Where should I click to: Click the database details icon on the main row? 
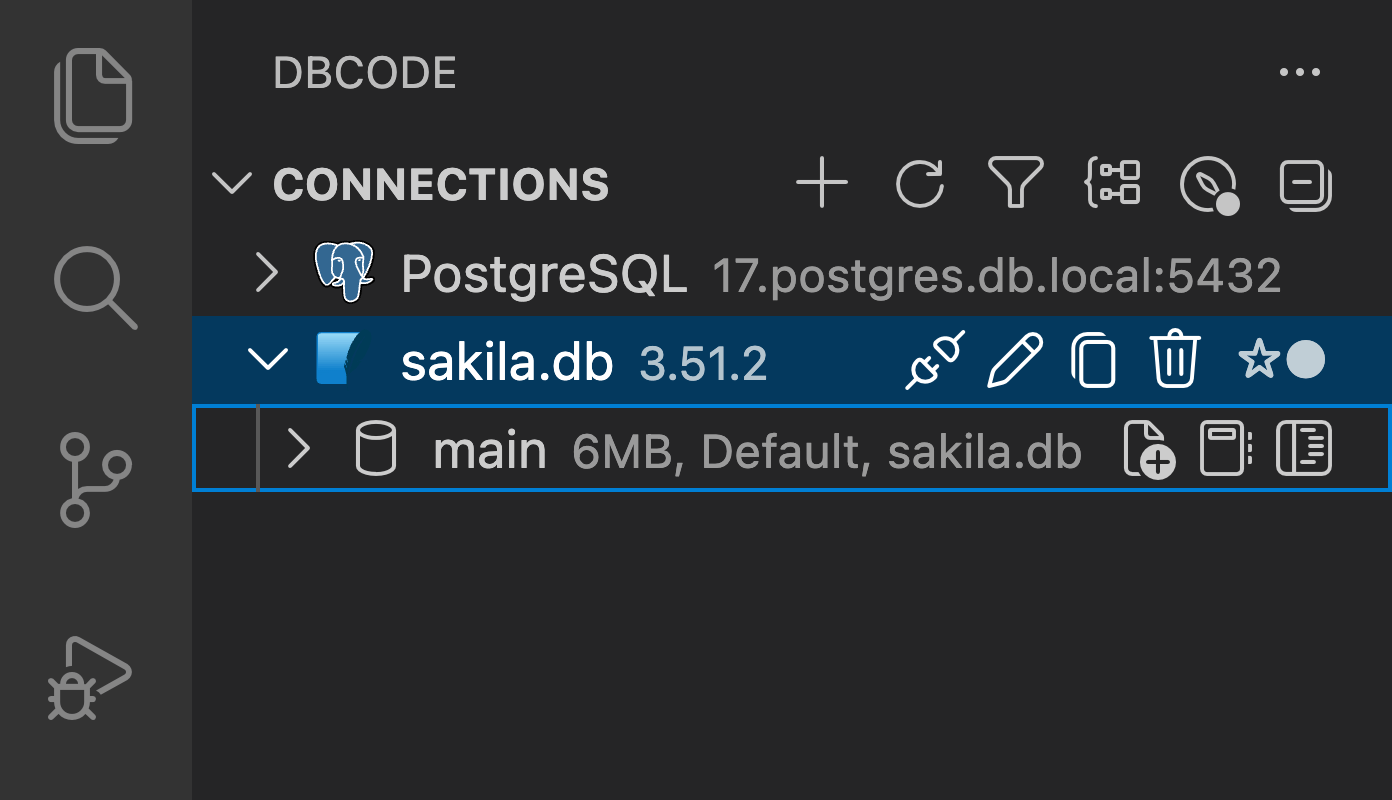pos(1303,449)
